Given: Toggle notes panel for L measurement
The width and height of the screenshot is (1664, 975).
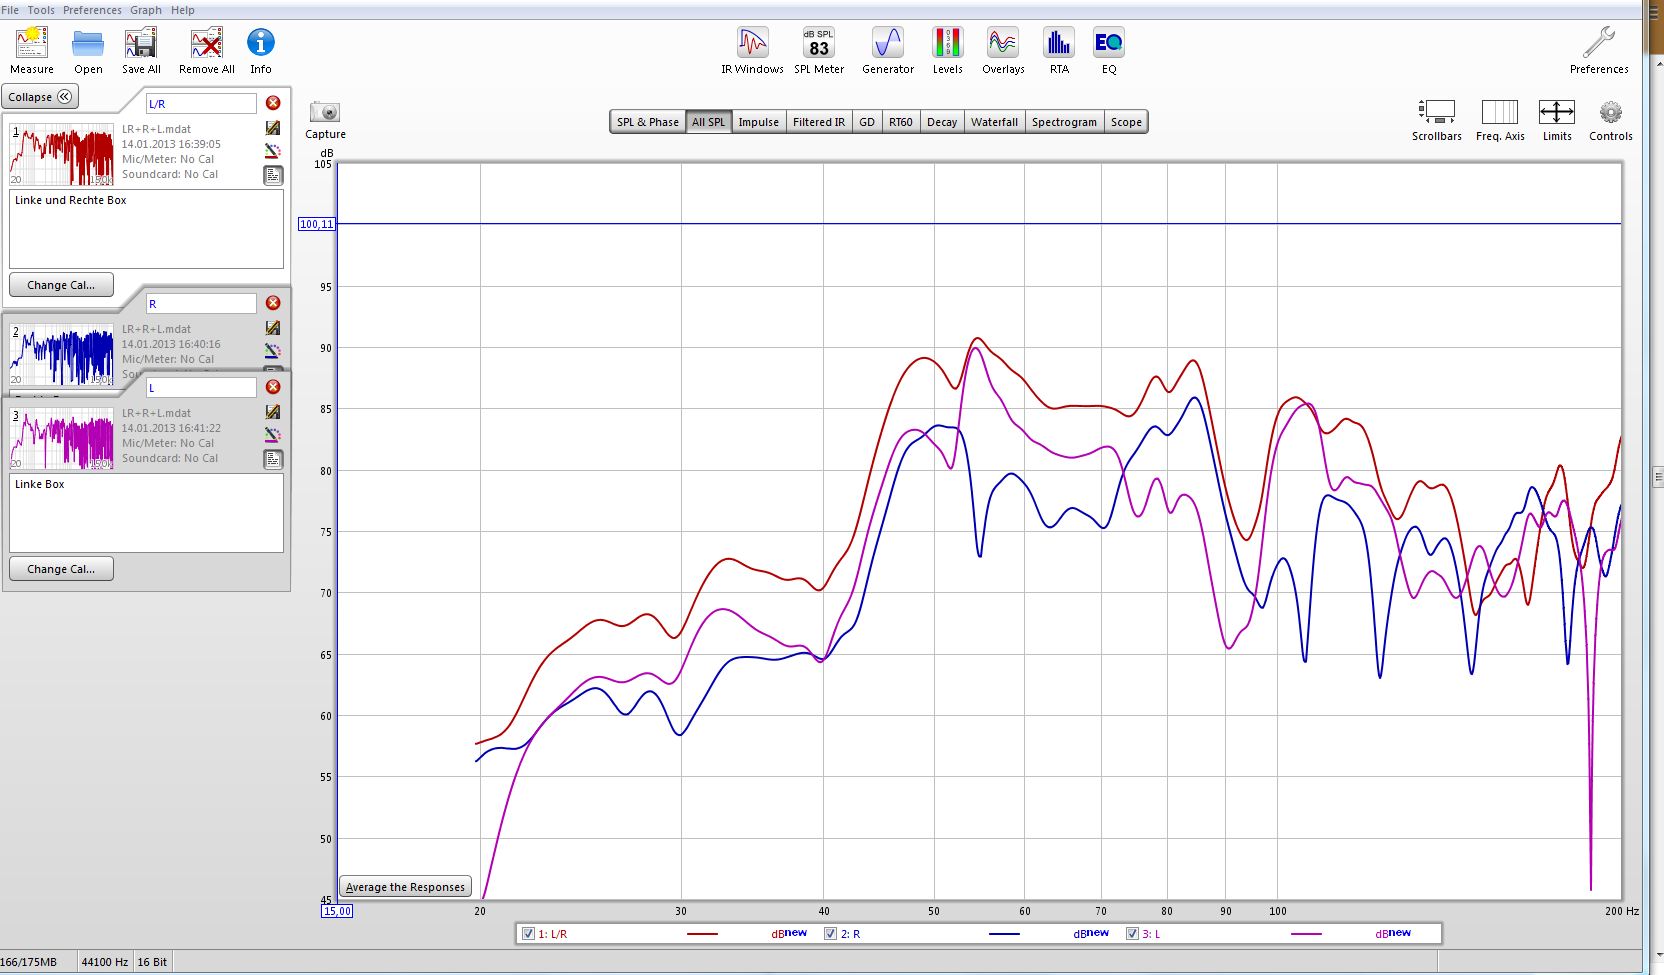Looking at the screenshot, I should point(273,459).
